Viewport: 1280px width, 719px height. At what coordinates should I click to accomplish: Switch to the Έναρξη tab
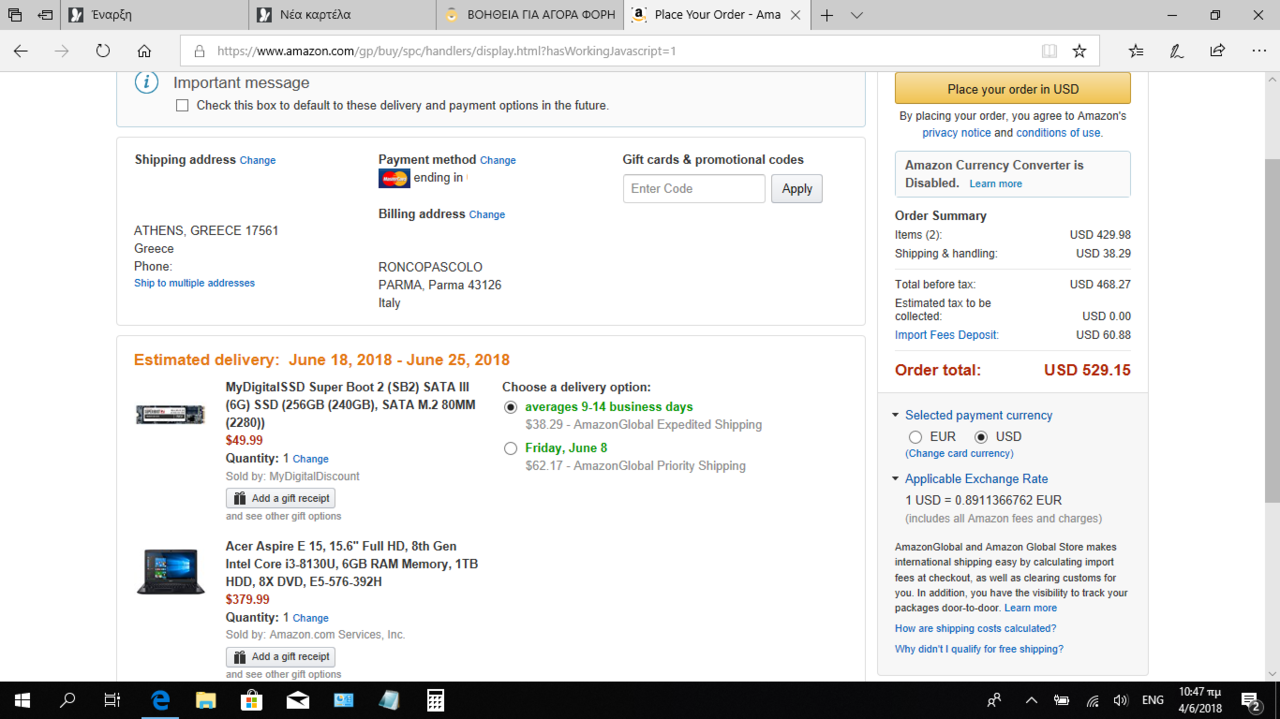(155, 15)
